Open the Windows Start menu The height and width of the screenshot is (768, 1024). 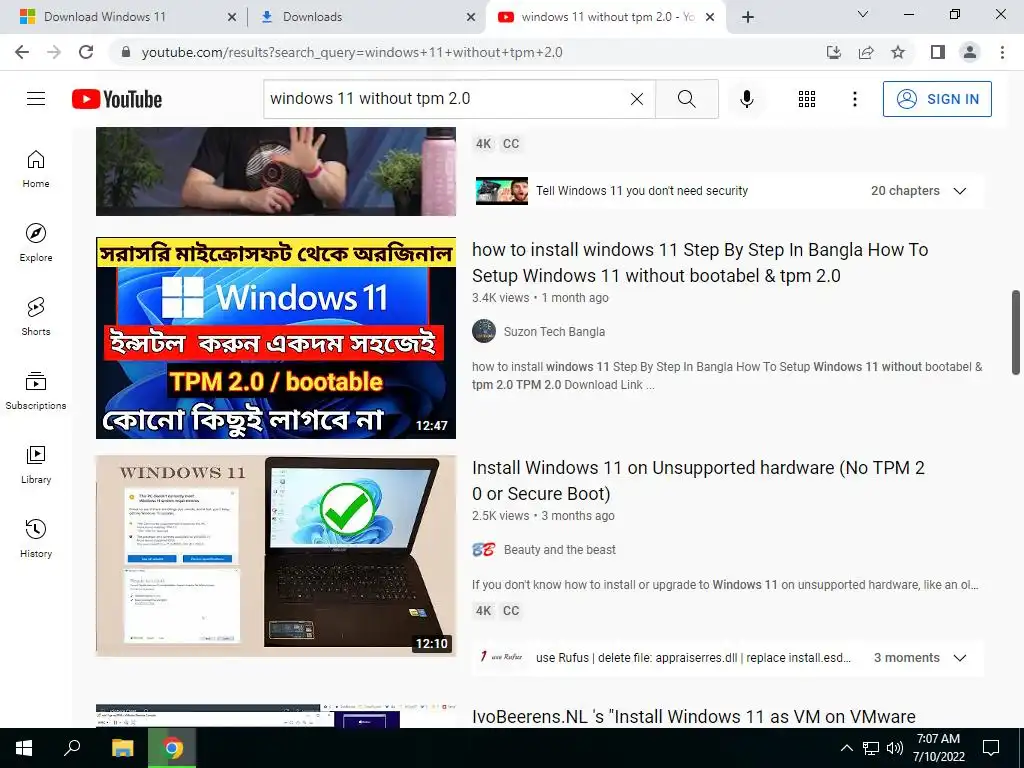(24, 748)
